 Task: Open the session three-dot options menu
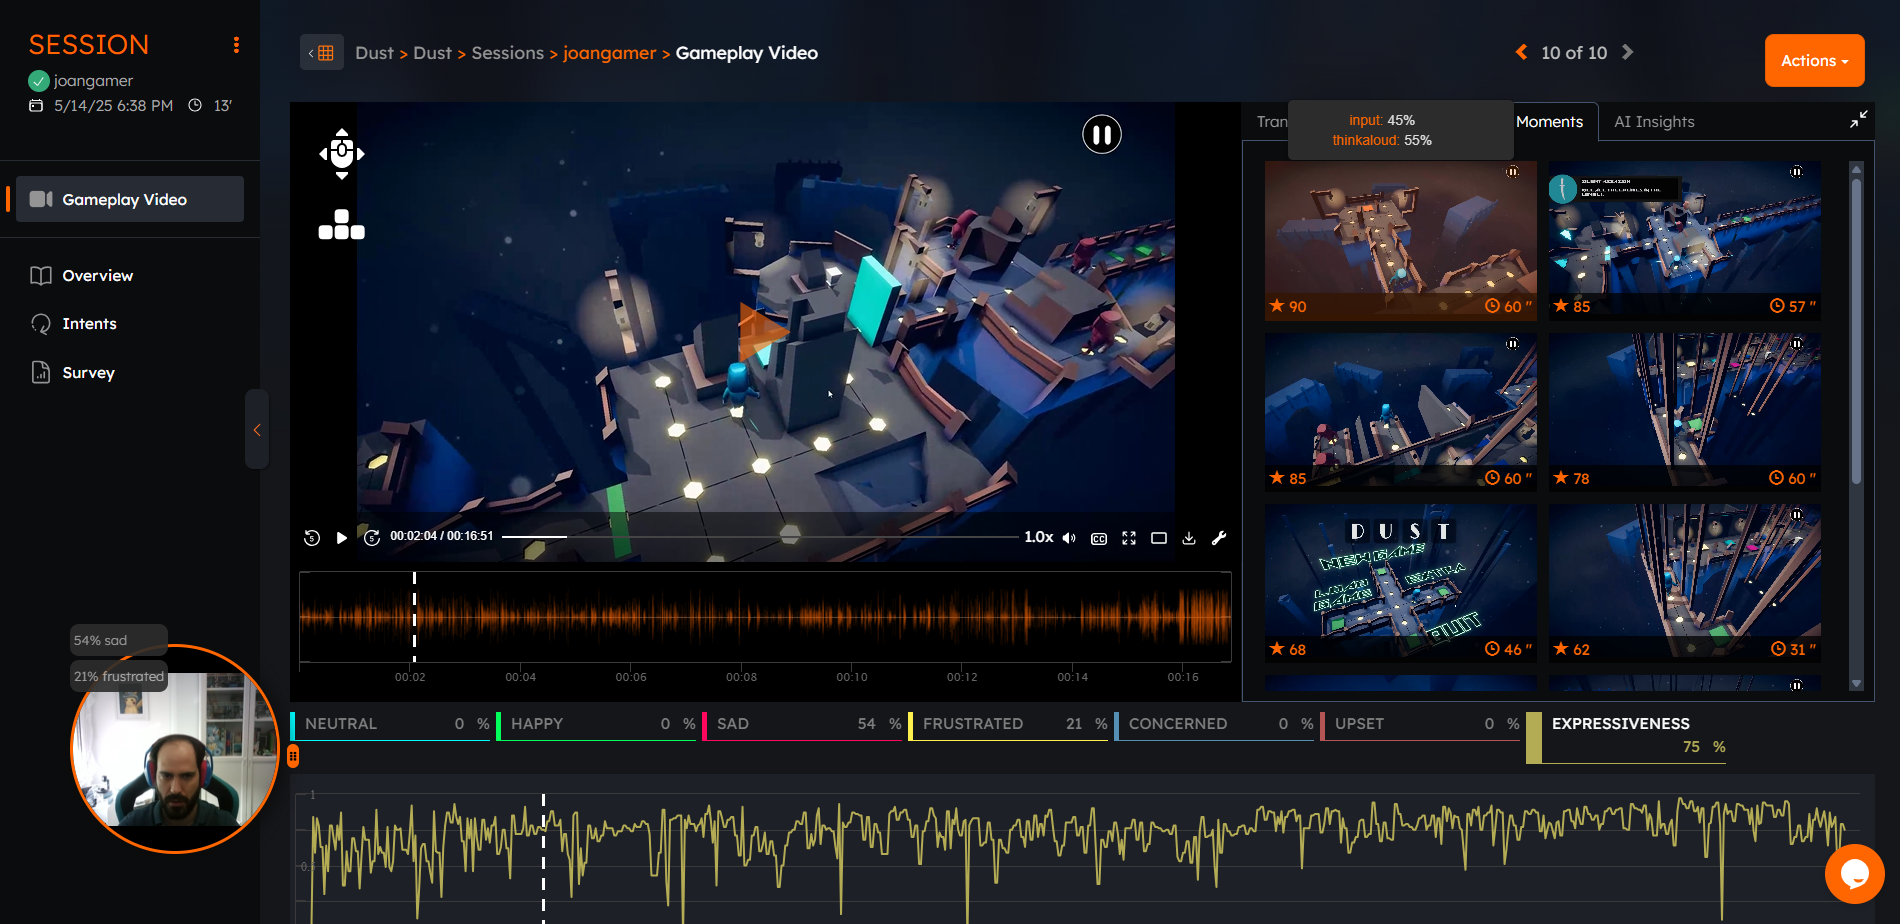[236, 45]
